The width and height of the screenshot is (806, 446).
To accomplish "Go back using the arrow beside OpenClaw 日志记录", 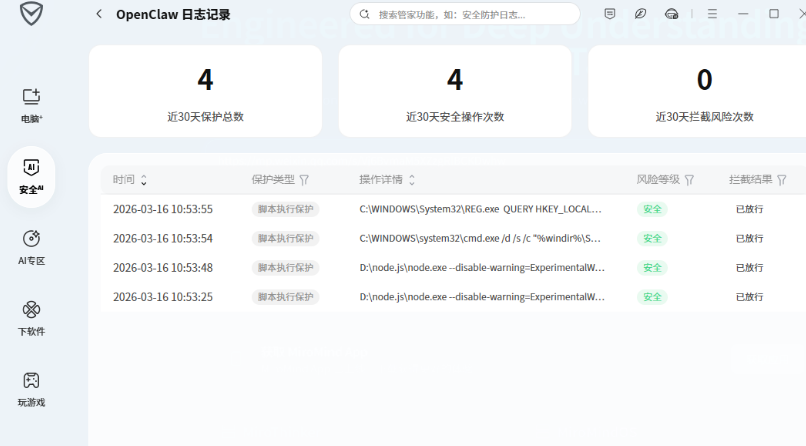I will click(x=98, y=14).
